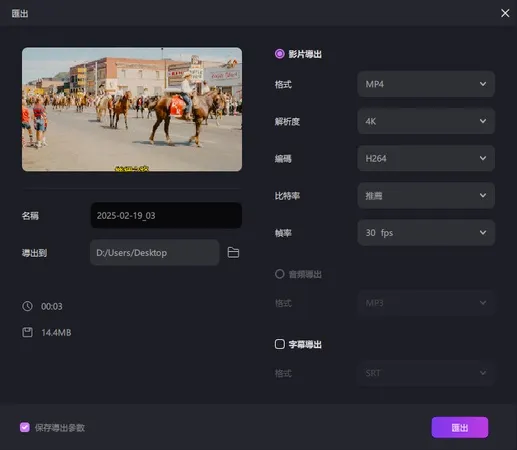Click the 匯出 dialog title
This screenshot has width=517, height=450.
coord(20,14)
